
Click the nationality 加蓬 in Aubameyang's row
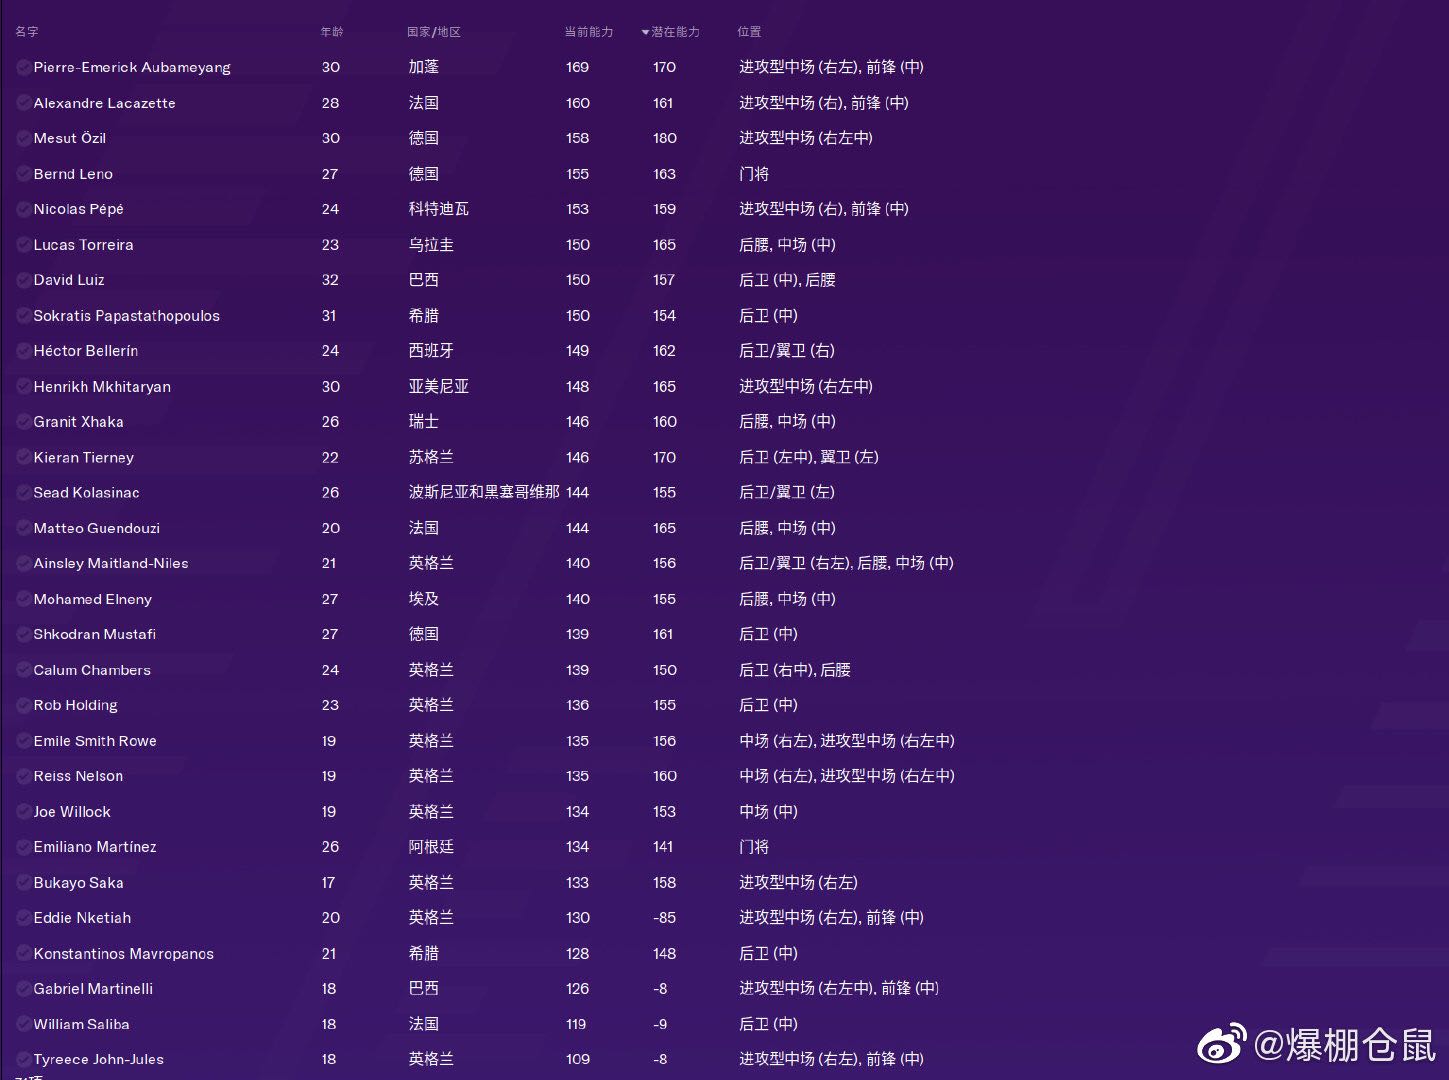(x=424, y=67)
